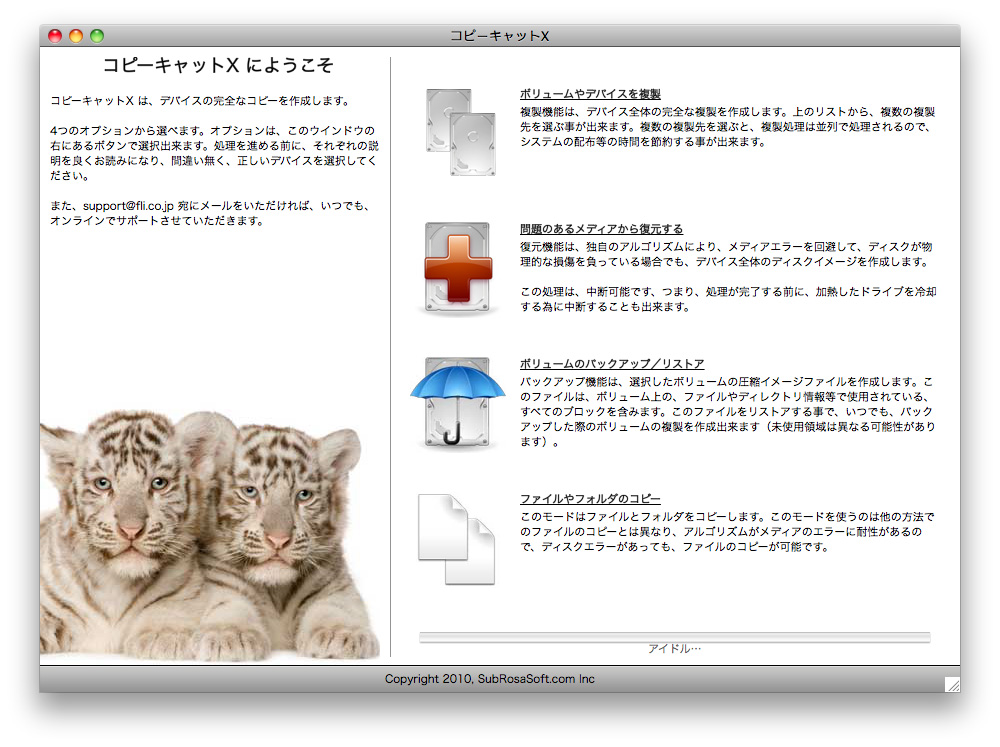This screenshot has width=1000, height=747.
Task: Click the バックアップ機能は description paragraph
Action: 728,411
